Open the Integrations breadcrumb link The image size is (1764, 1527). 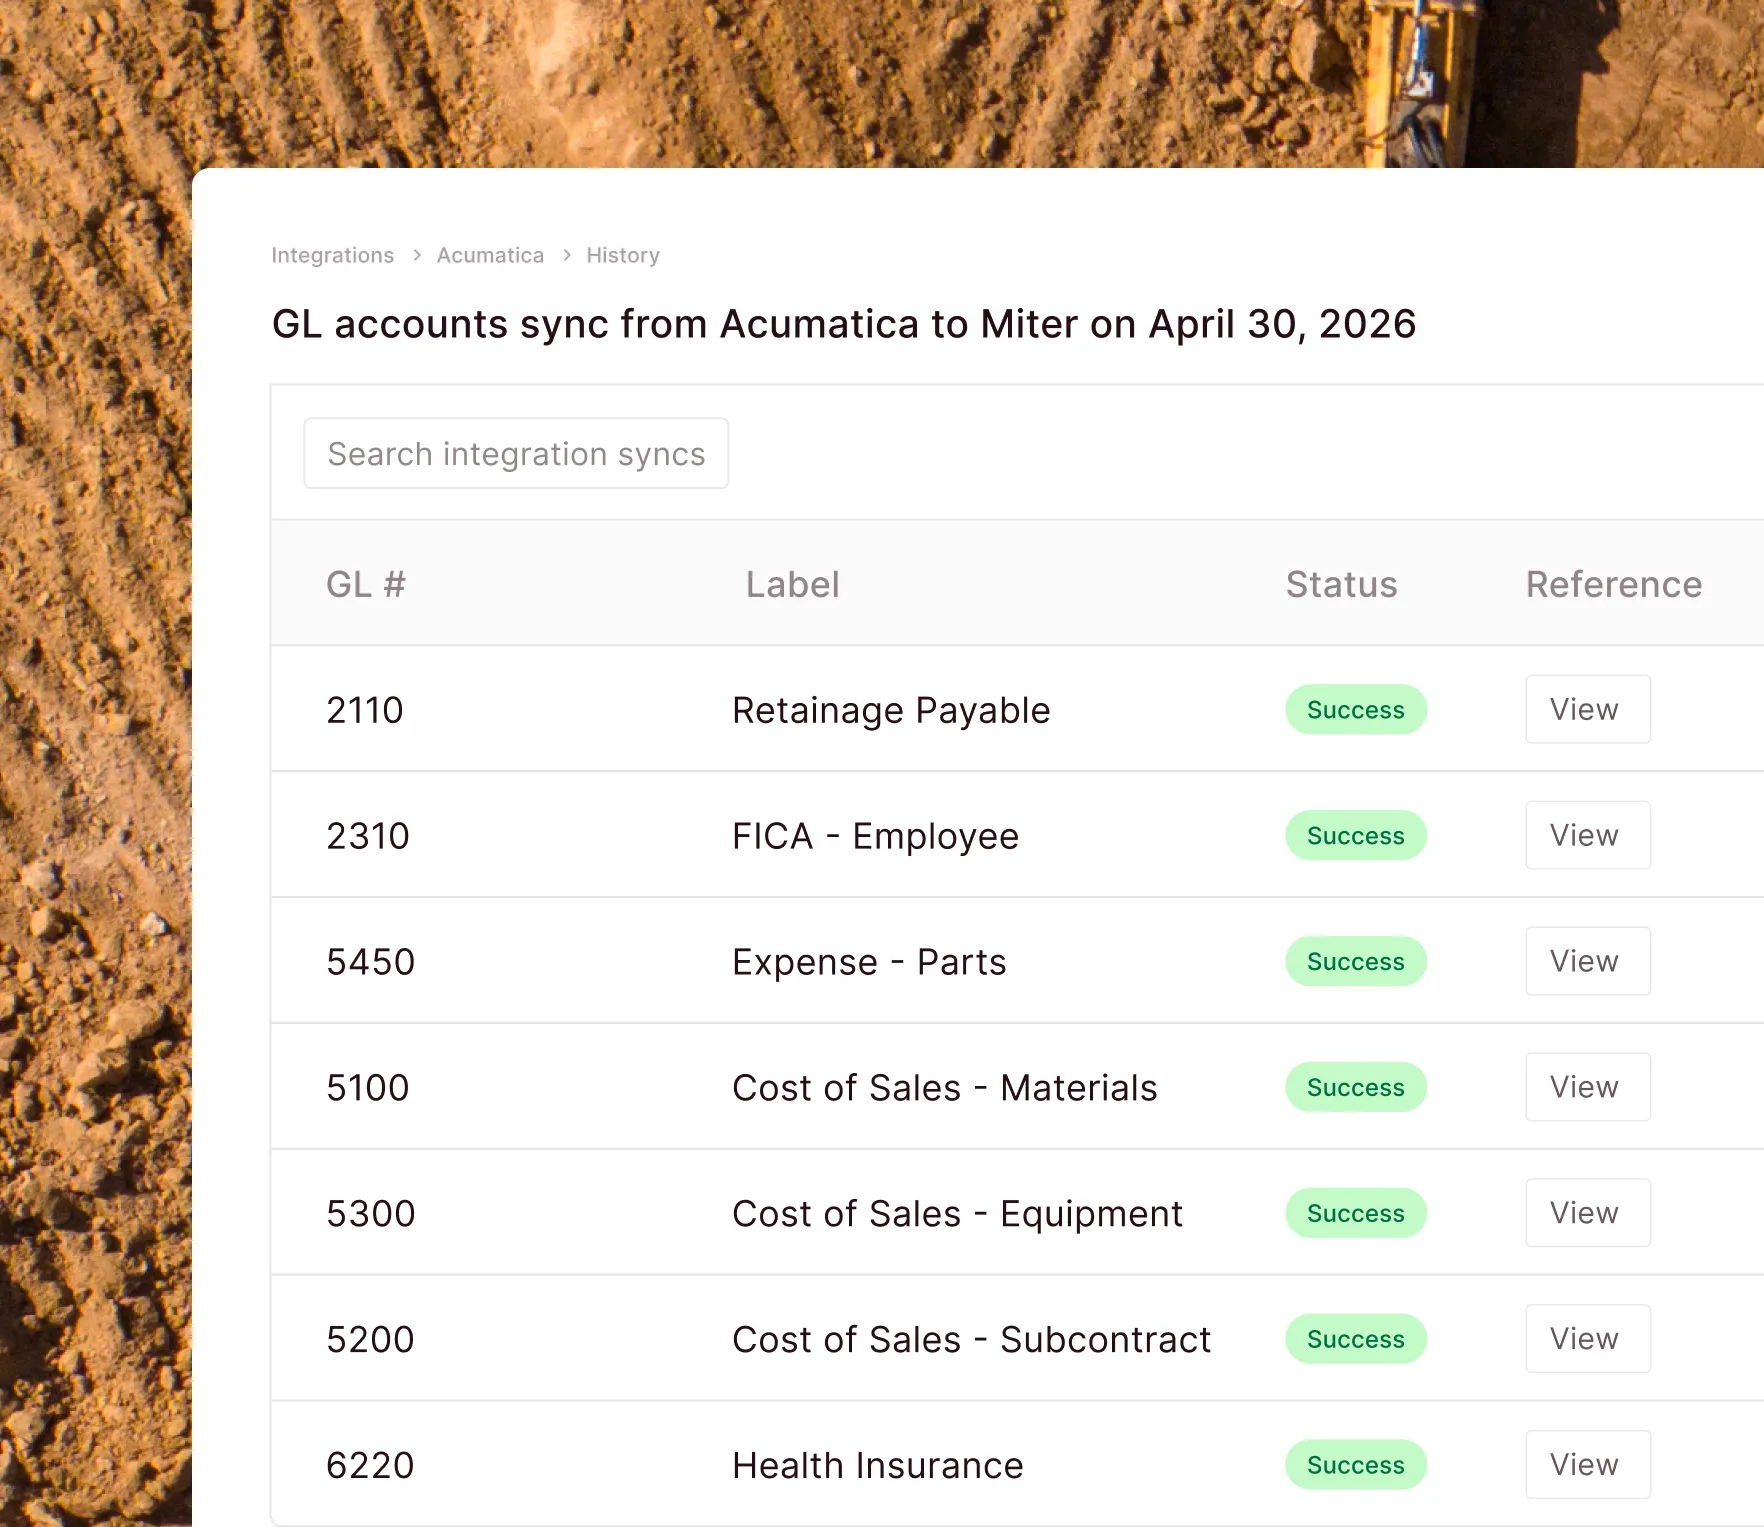332,255
